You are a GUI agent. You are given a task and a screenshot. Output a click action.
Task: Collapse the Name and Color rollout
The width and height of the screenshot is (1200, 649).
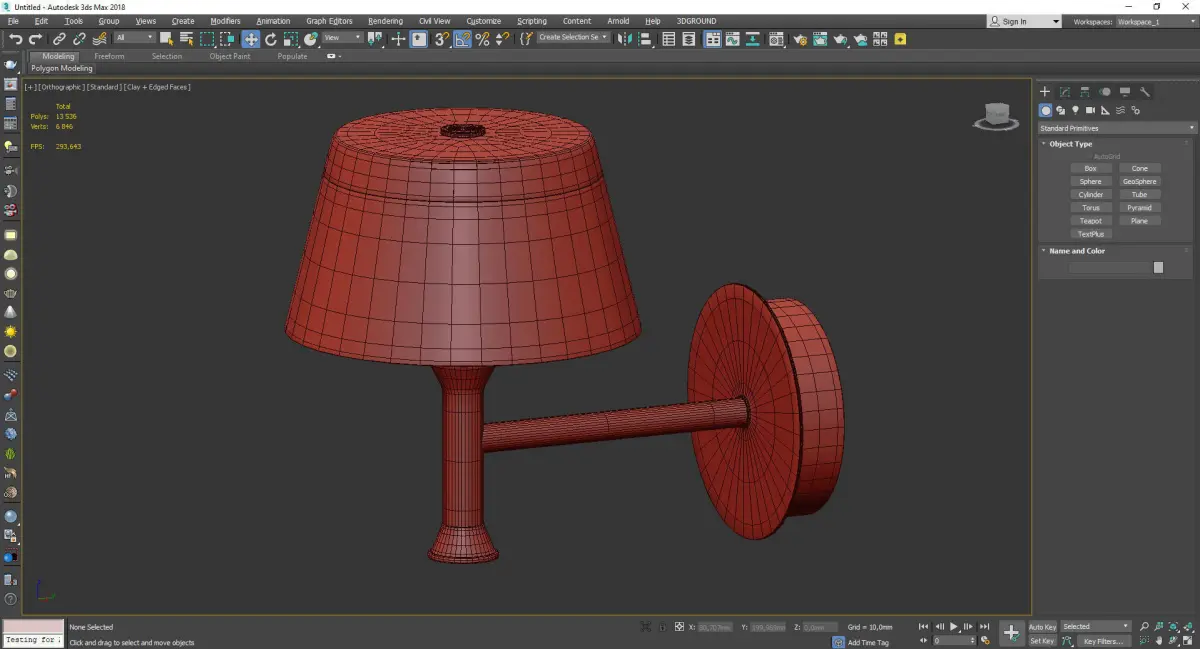(x=1077, y=251)
